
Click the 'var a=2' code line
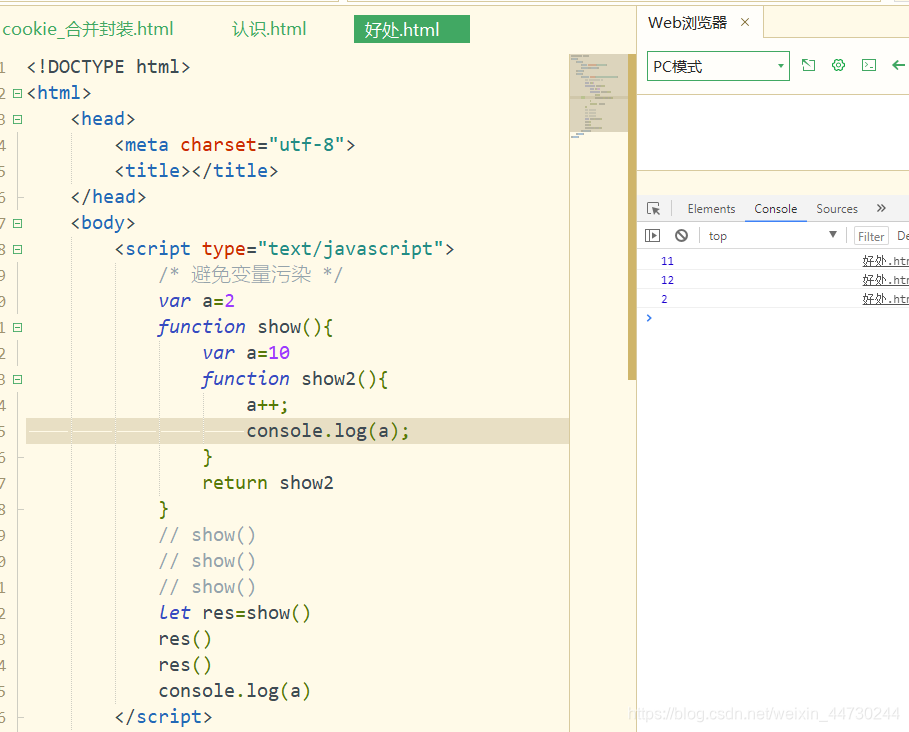(x=197, y=301)
